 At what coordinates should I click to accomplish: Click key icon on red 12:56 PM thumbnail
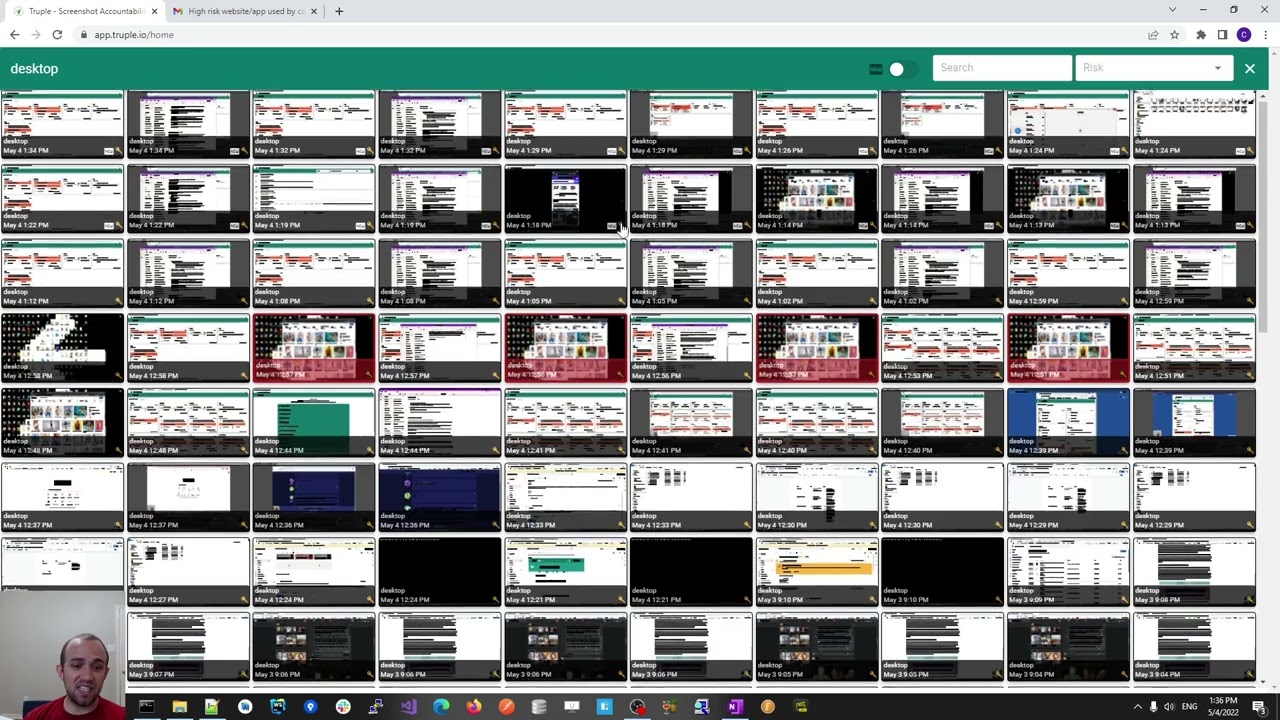620,376
